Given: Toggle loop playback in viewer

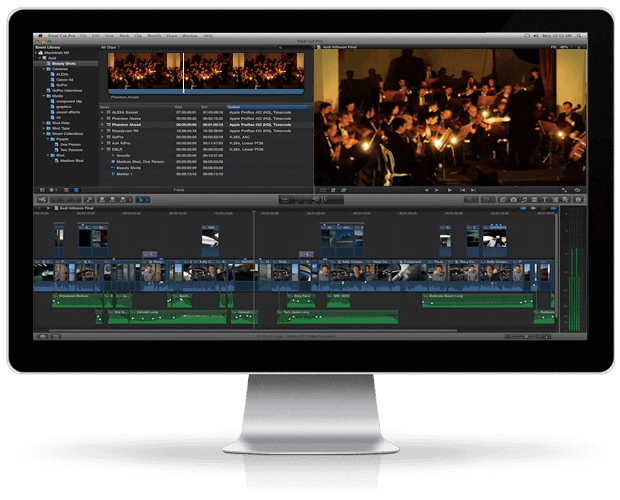Looking at the screenshot, I should click(x=577, y=190).
